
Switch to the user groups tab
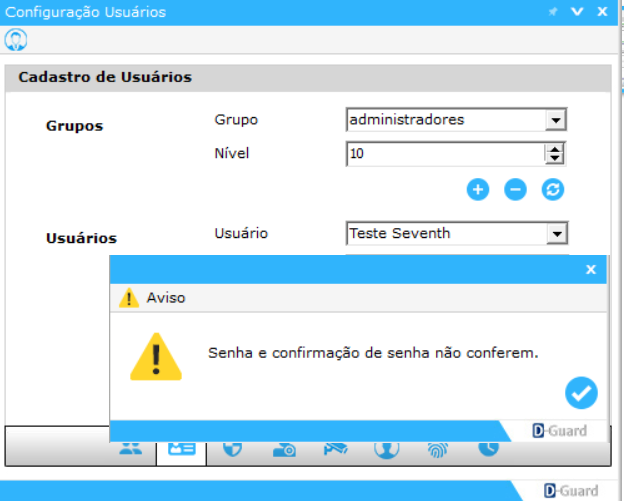pos(131,449)
